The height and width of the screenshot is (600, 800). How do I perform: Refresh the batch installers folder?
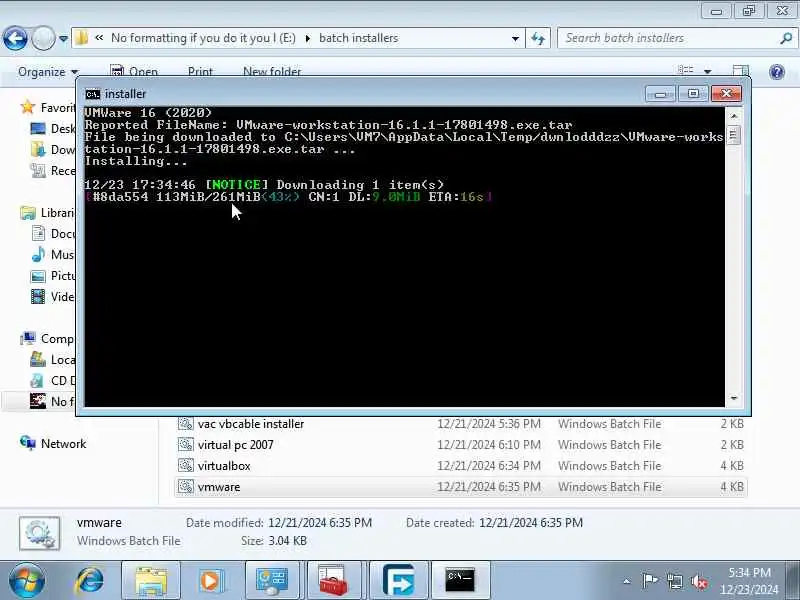click(x=538, y=38)
